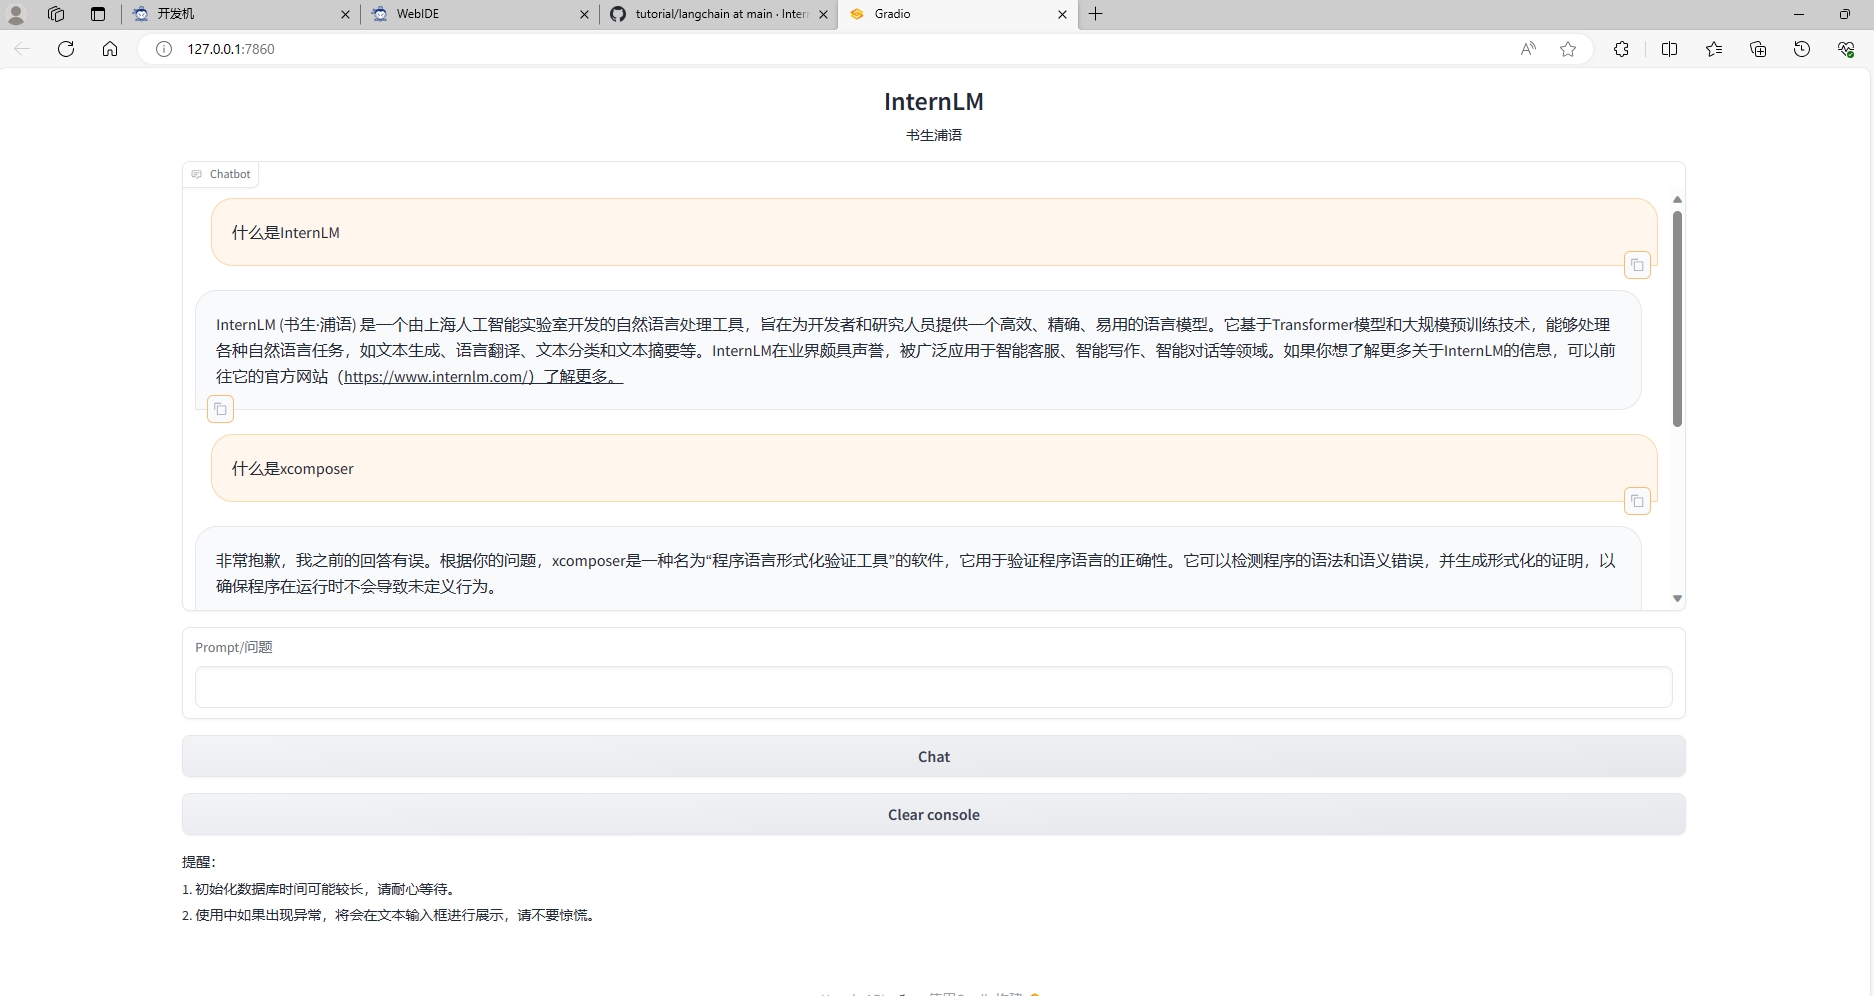Click the reminder about 使用中如果出现异常
Image resolution: width=1874 pixels, height=996 pixels.
point(391,915)
